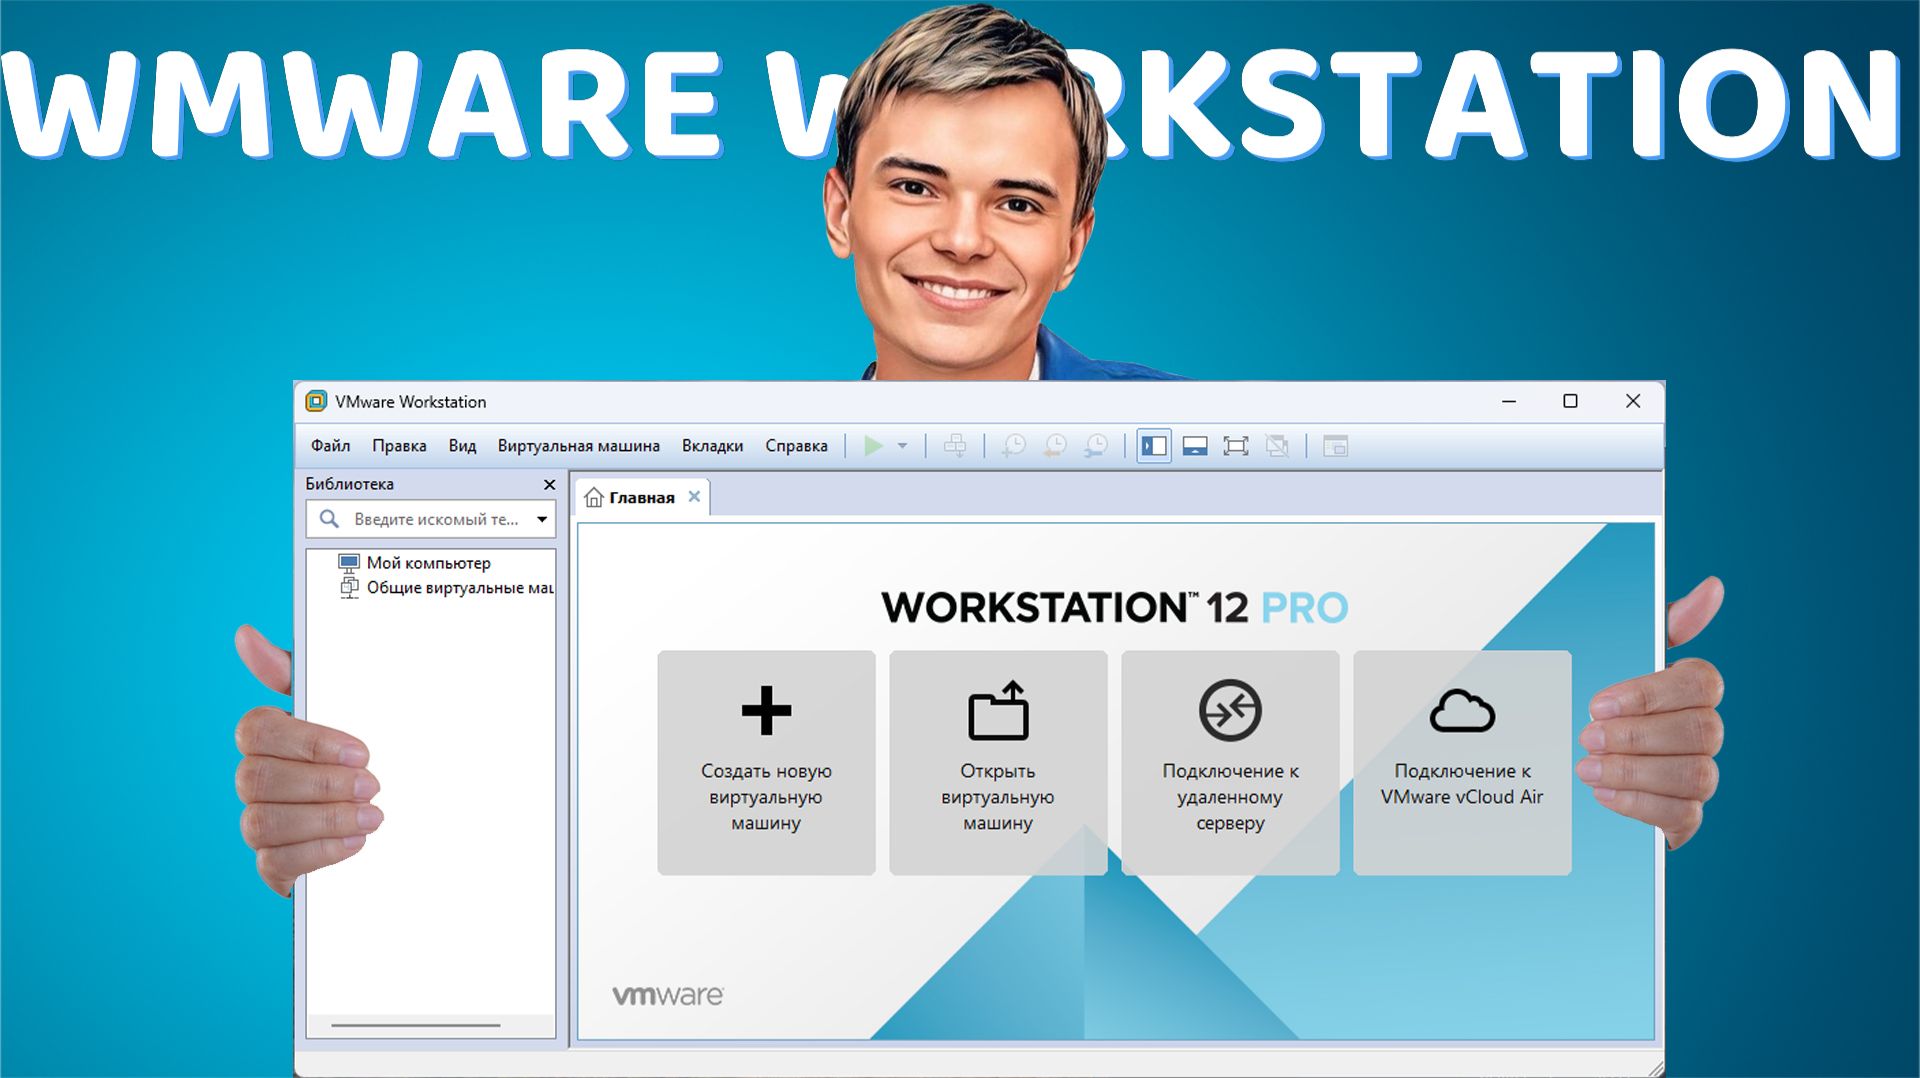1920x1078 pixels.
Task: Power on the virtual machine with the play icon
Action: 874,447
